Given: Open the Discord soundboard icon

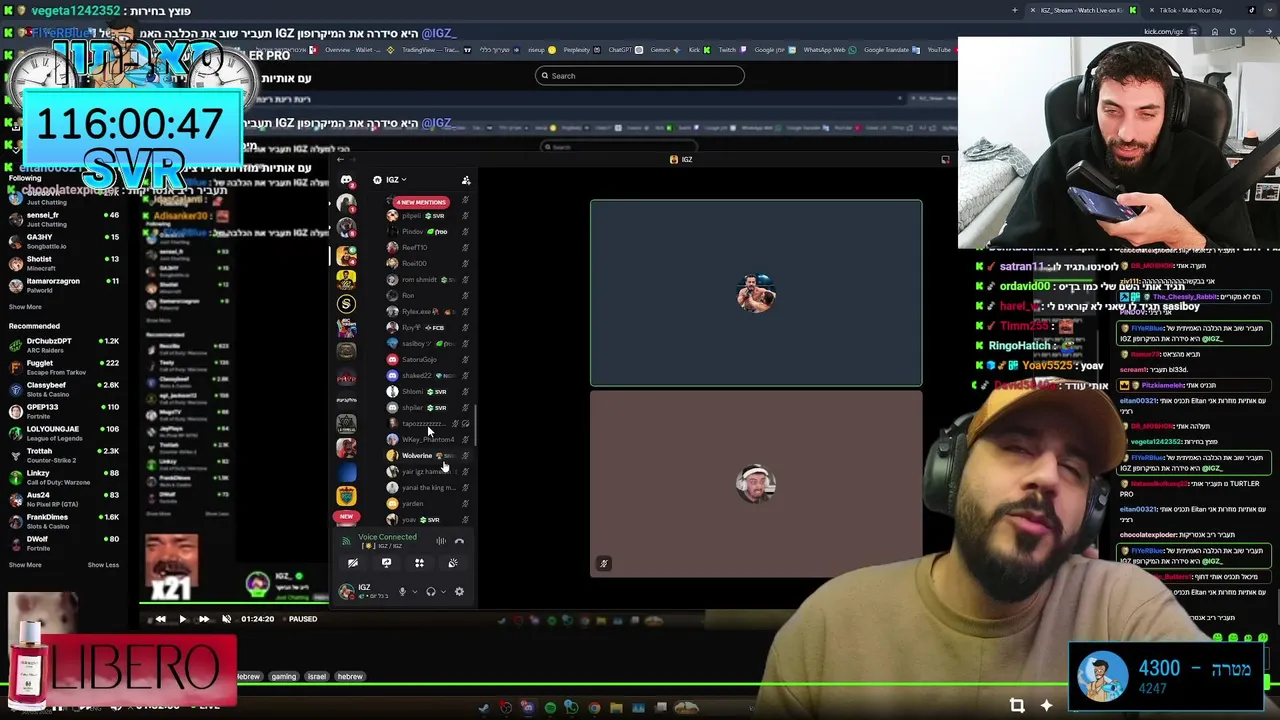Looking at the screenshot, I should 453,563.
